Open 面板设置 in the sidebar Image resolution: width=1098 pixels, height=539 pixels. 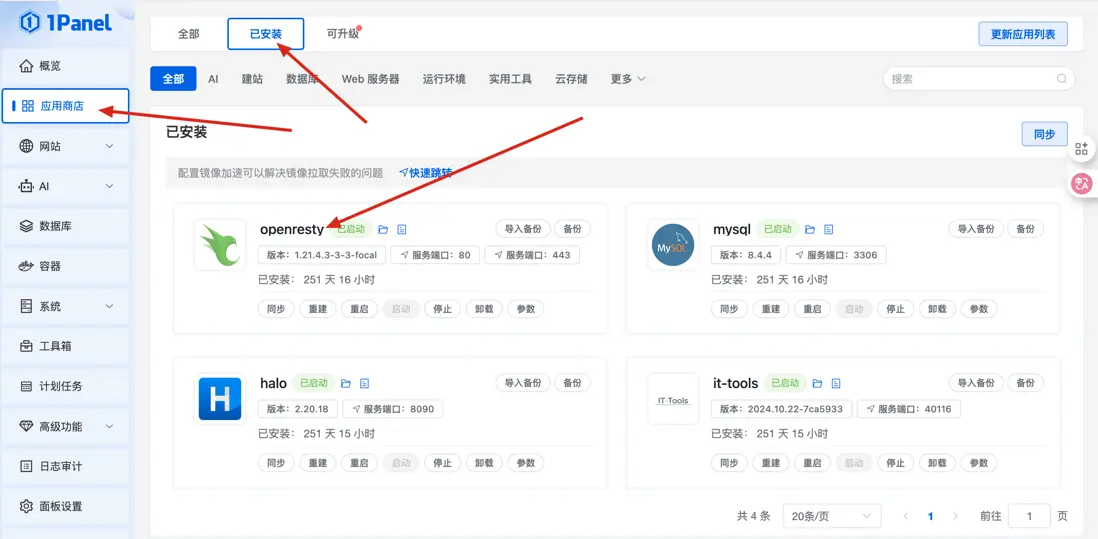coord(65,505)
